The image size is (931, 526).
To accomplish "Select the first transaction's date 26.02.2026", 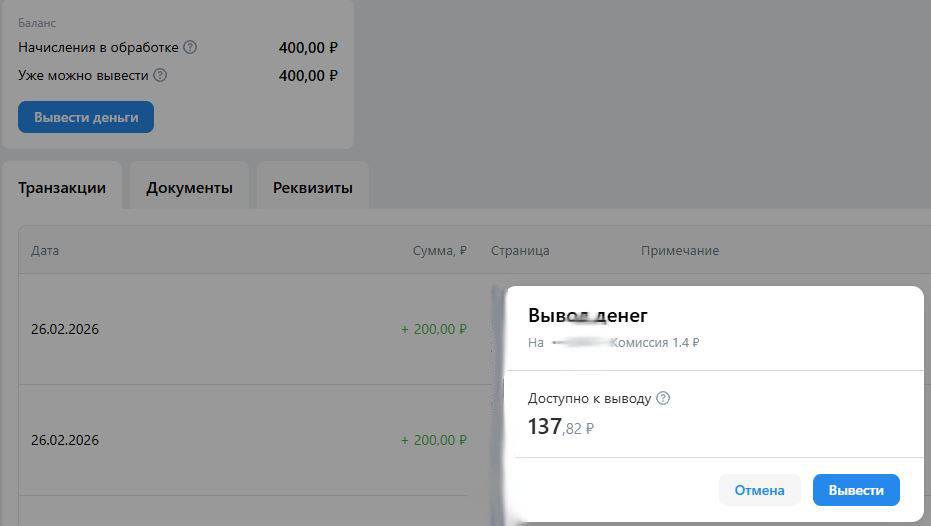I will pos(65,329).
